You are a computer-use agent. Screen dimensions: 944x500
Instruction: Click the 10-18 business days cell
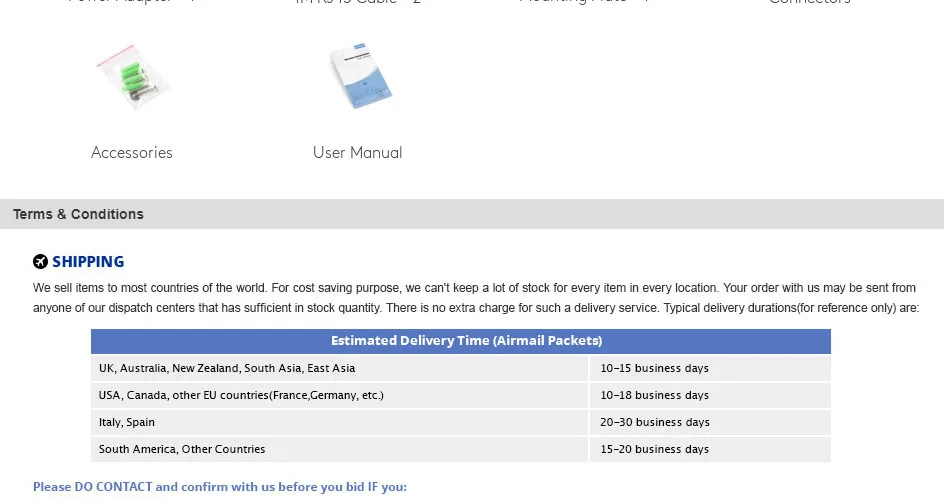[x=710, y=395]
